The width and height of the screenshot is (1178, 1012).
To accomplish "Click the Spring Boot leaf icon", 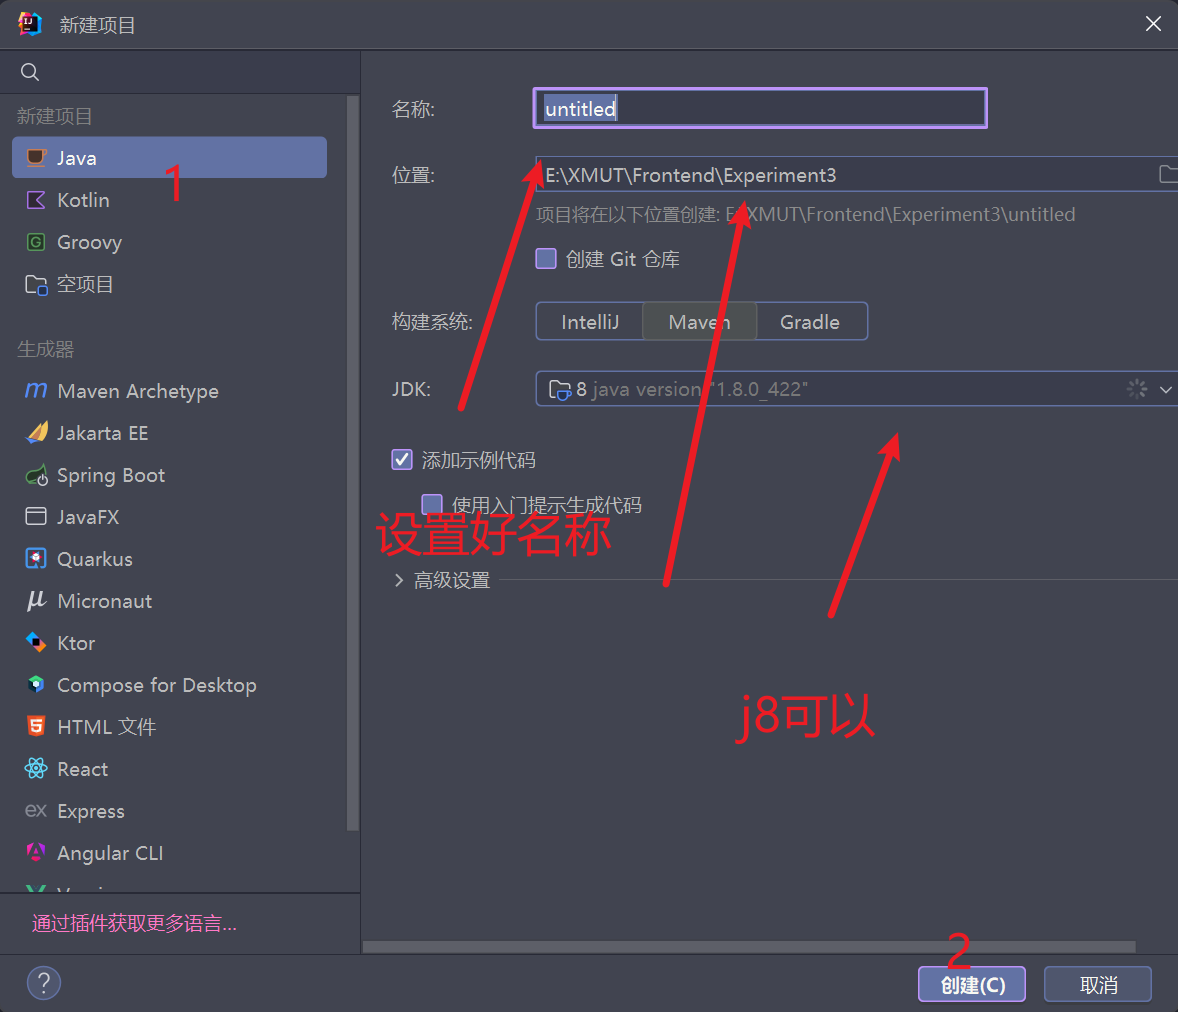I will (36, 475).
